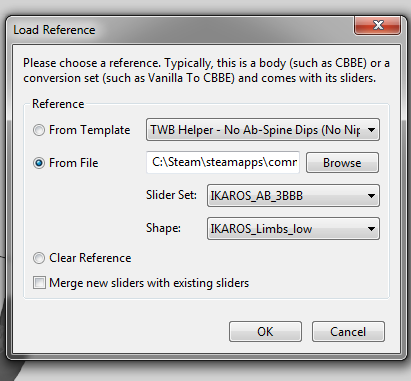Dismiss dialog with Cancel button
411x381 pixels.
pos(348,332)
